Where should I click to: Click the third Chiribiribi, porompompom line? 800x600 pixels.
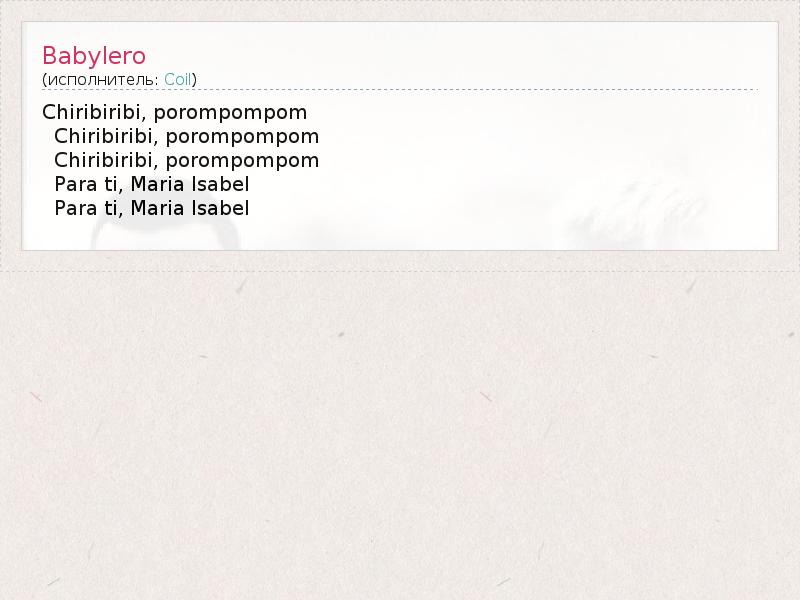(186, 161)
